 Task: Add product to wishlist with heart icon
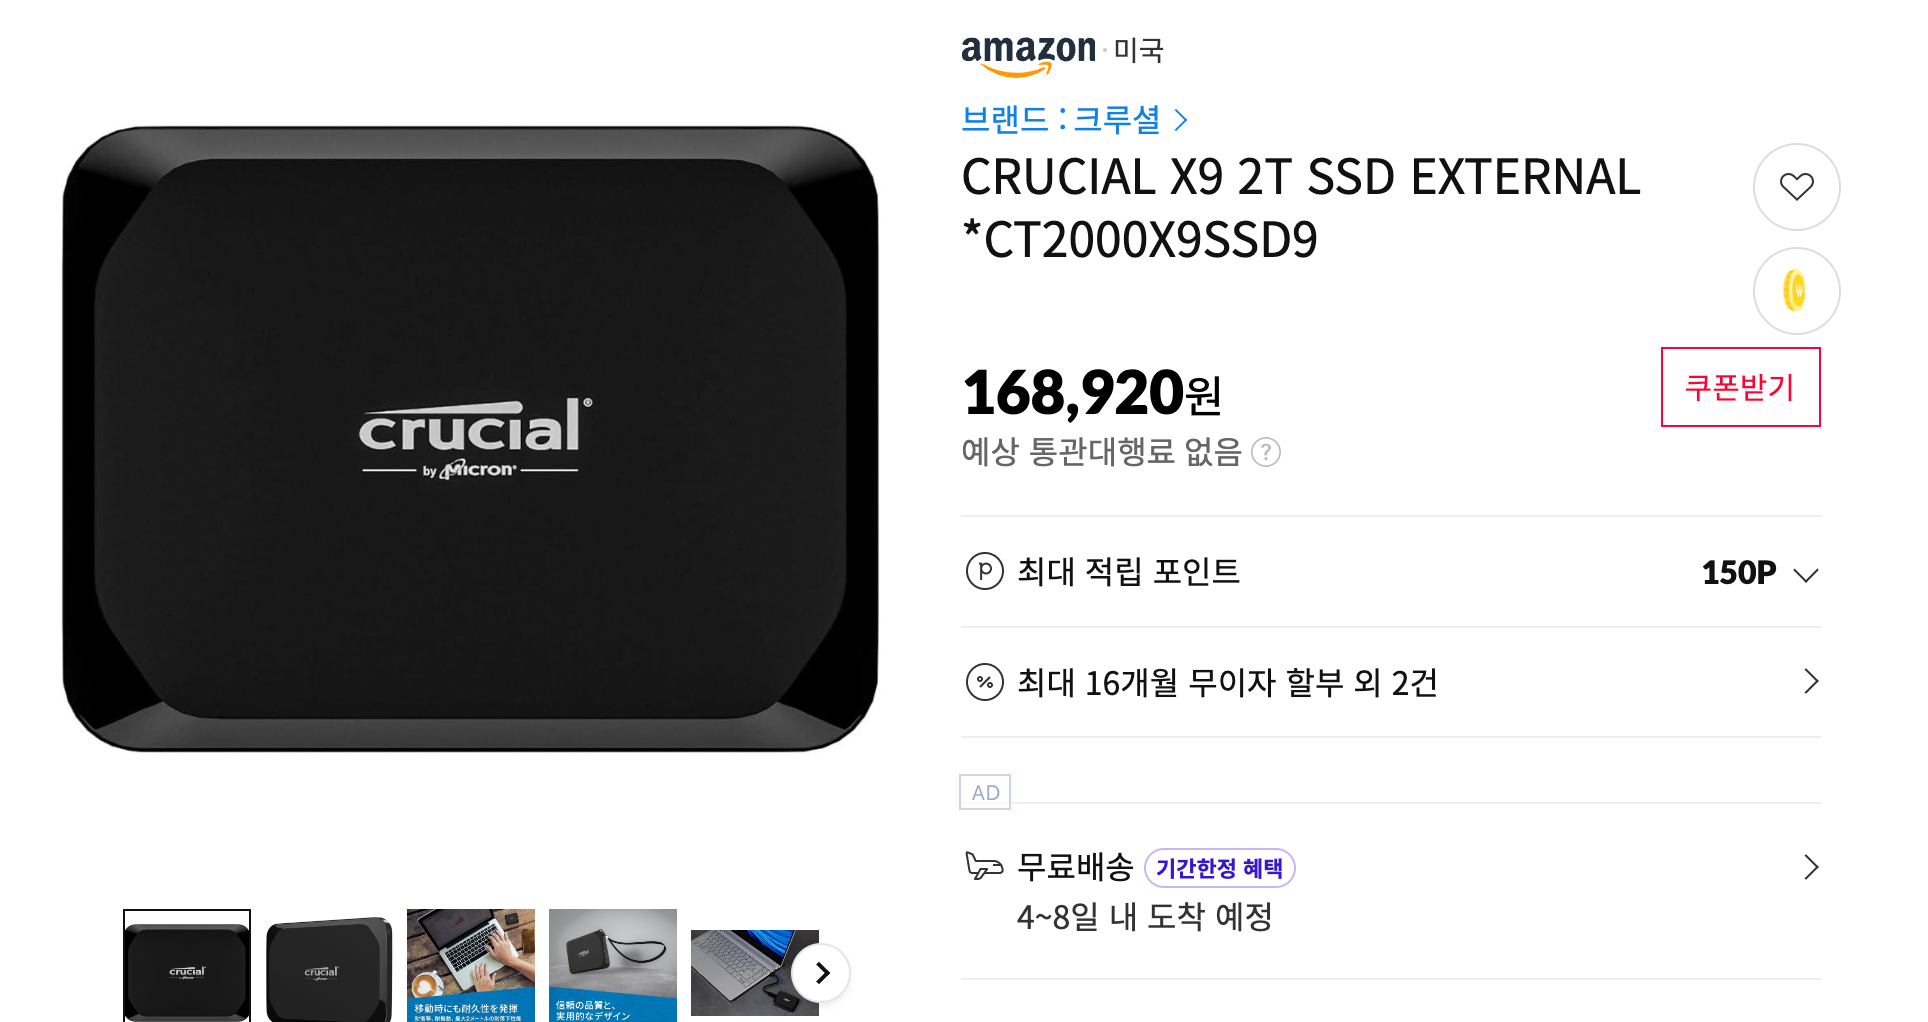[x=1796, y=187]
